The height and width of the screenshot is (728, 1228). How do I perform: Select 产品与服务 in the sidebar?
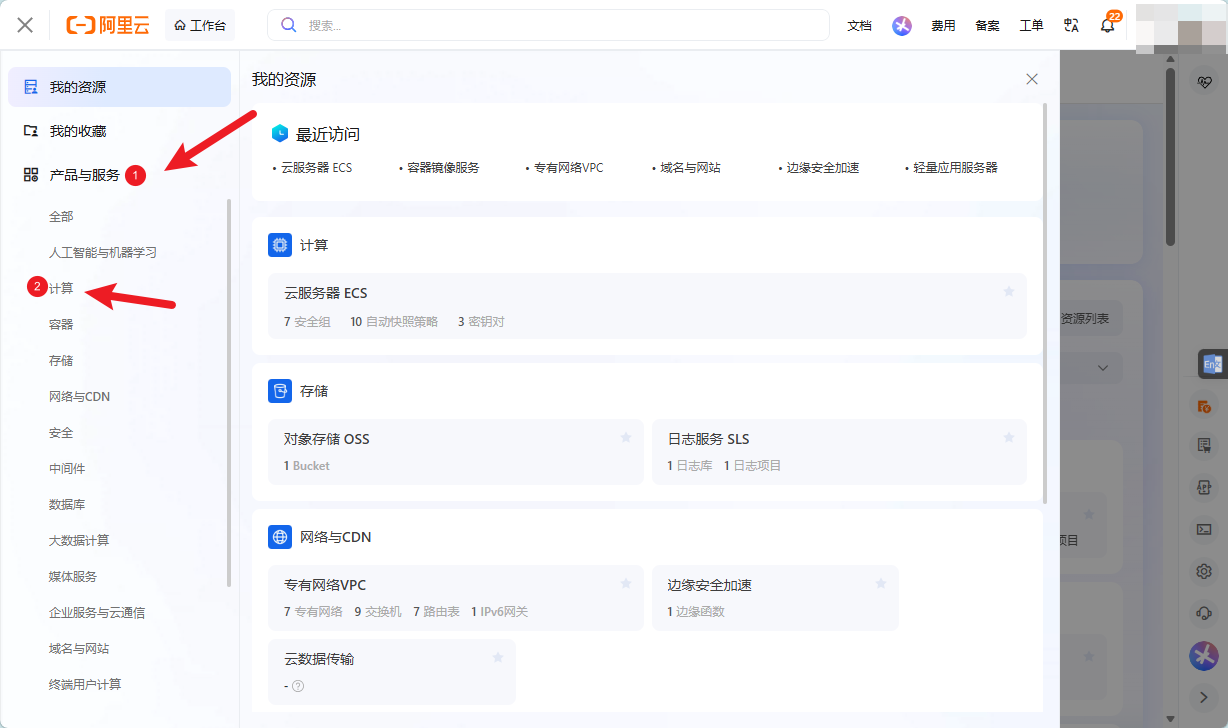(x=85, y=175)
